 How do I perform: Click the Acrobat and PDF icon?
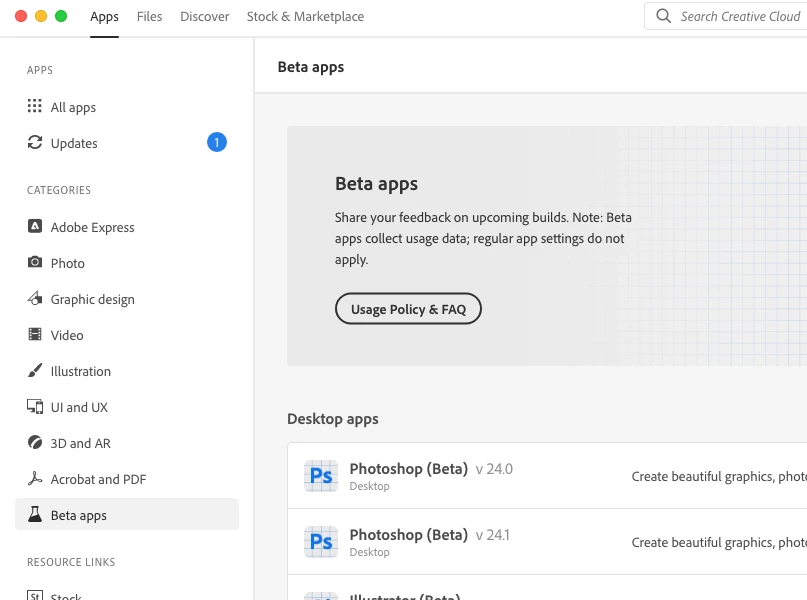(34, 478)
